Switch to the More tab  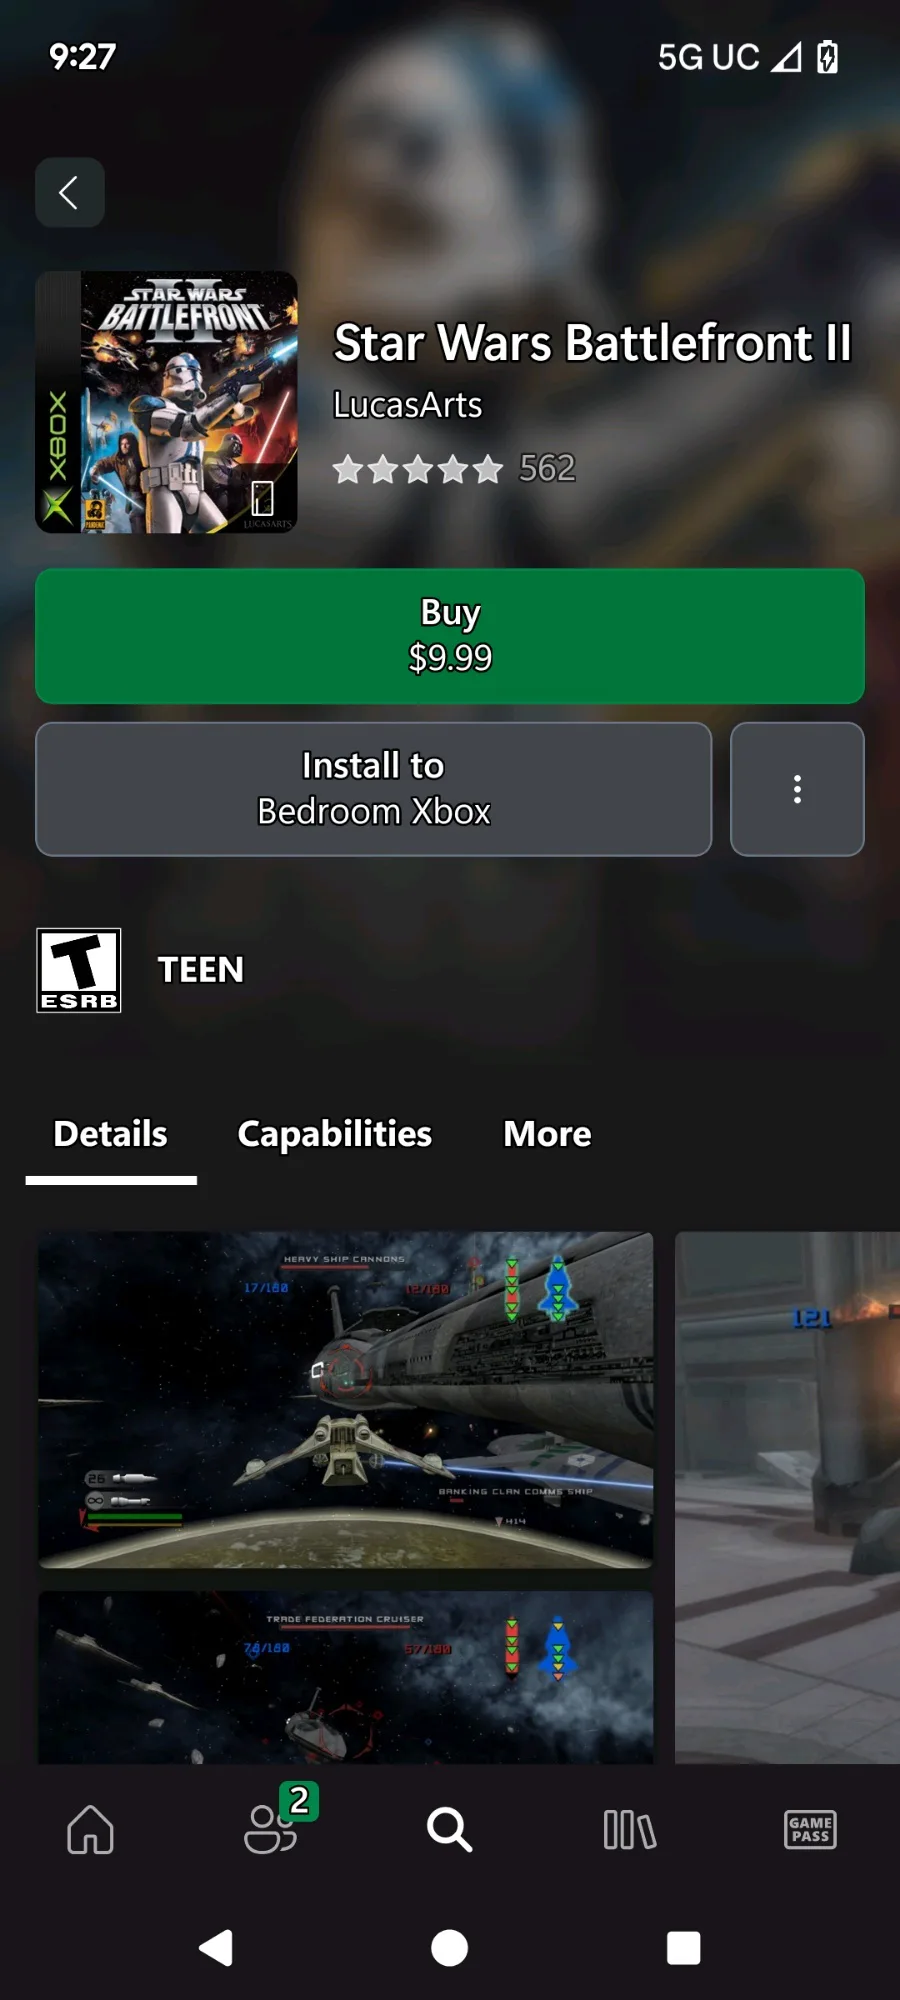pyautogui.click(x=547, y=1134)
